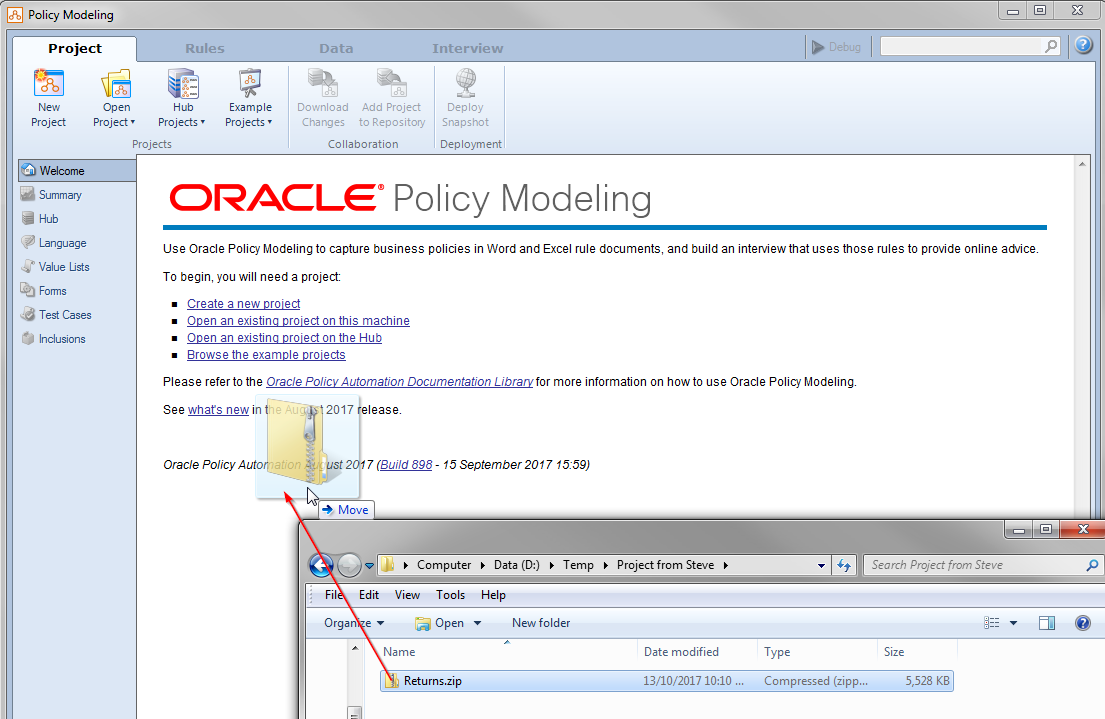The image size is (1105, 719).
Task: Click the Welcome page scroll up arrow
Action: (x=1082, y=164)
